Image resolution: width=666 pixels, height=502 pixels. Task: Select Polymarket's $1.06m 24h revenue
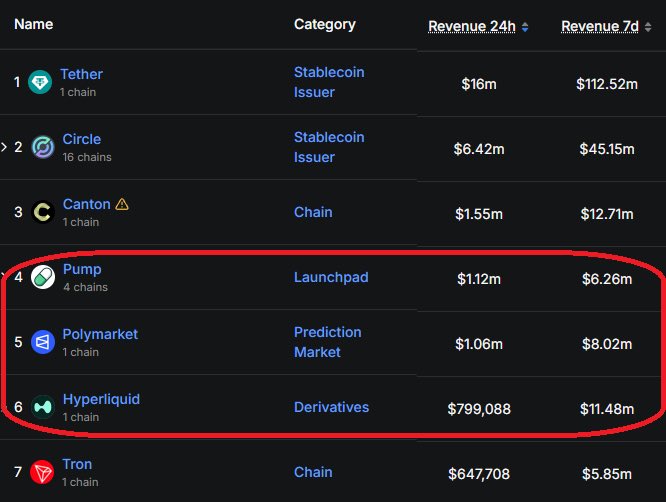(x=479, y=344)
